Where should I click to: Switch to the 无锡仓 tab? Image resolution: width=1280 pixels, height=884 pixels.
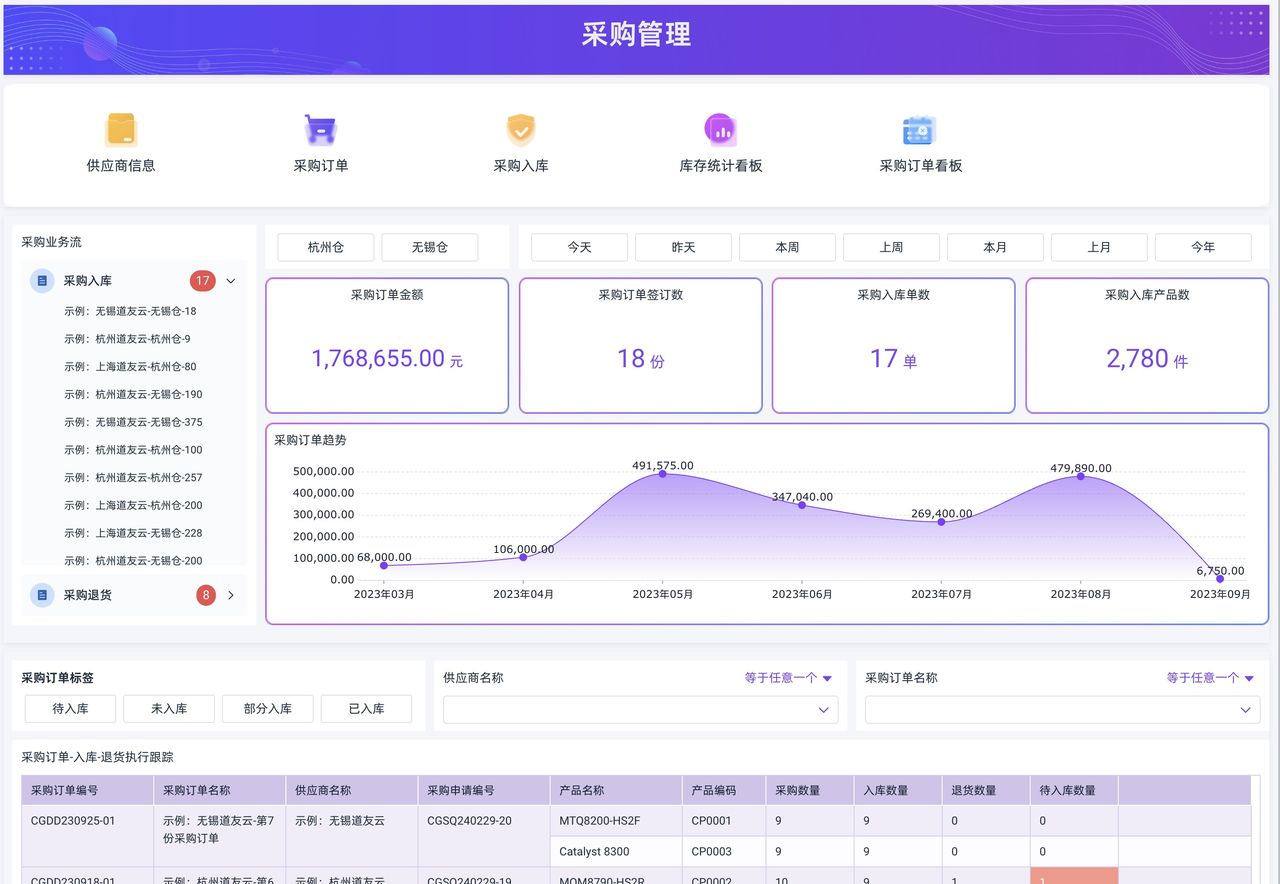[430, 246]
